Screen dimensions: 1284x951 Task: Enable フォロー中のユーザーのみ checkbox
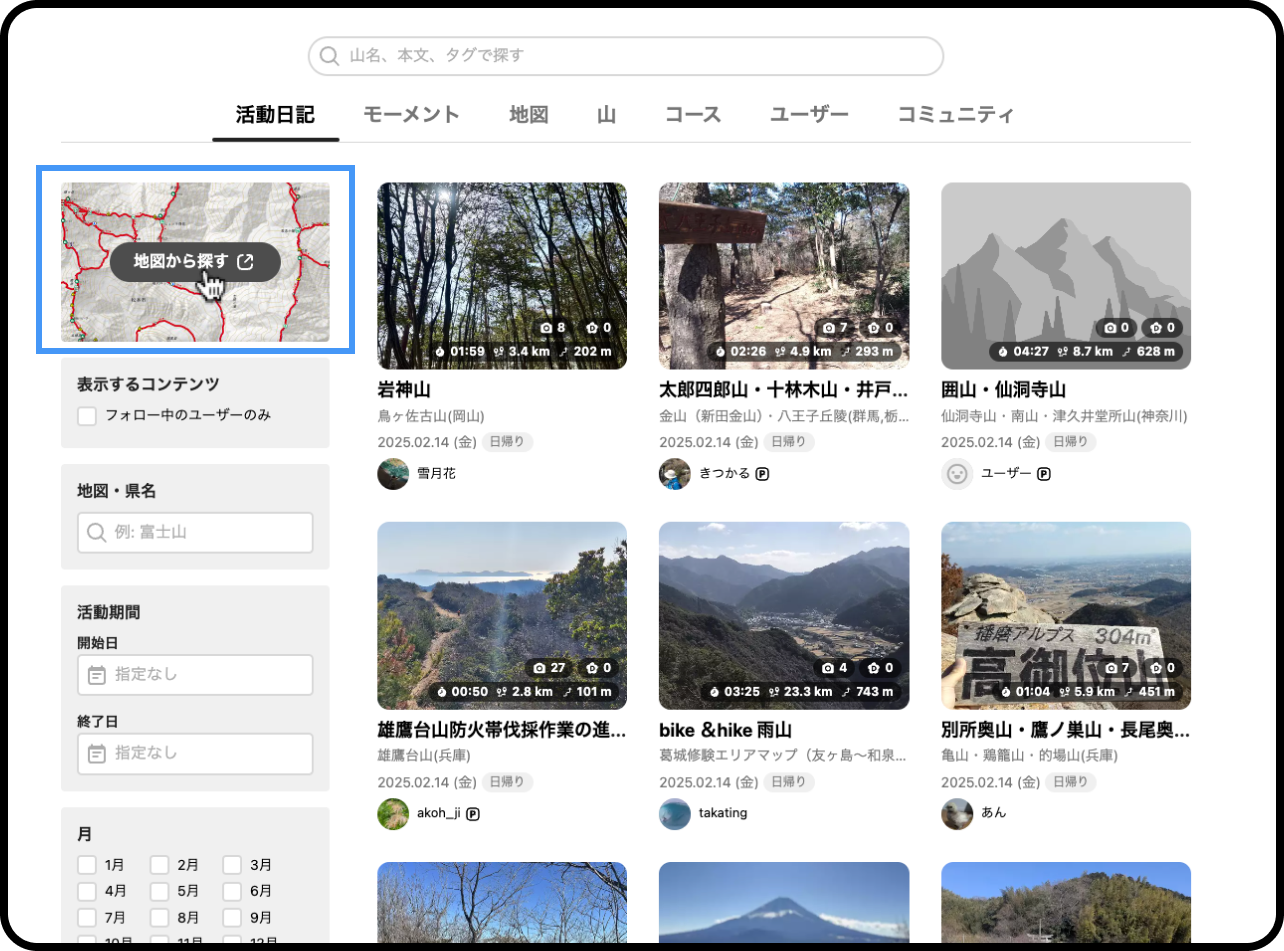click(87, 415)
